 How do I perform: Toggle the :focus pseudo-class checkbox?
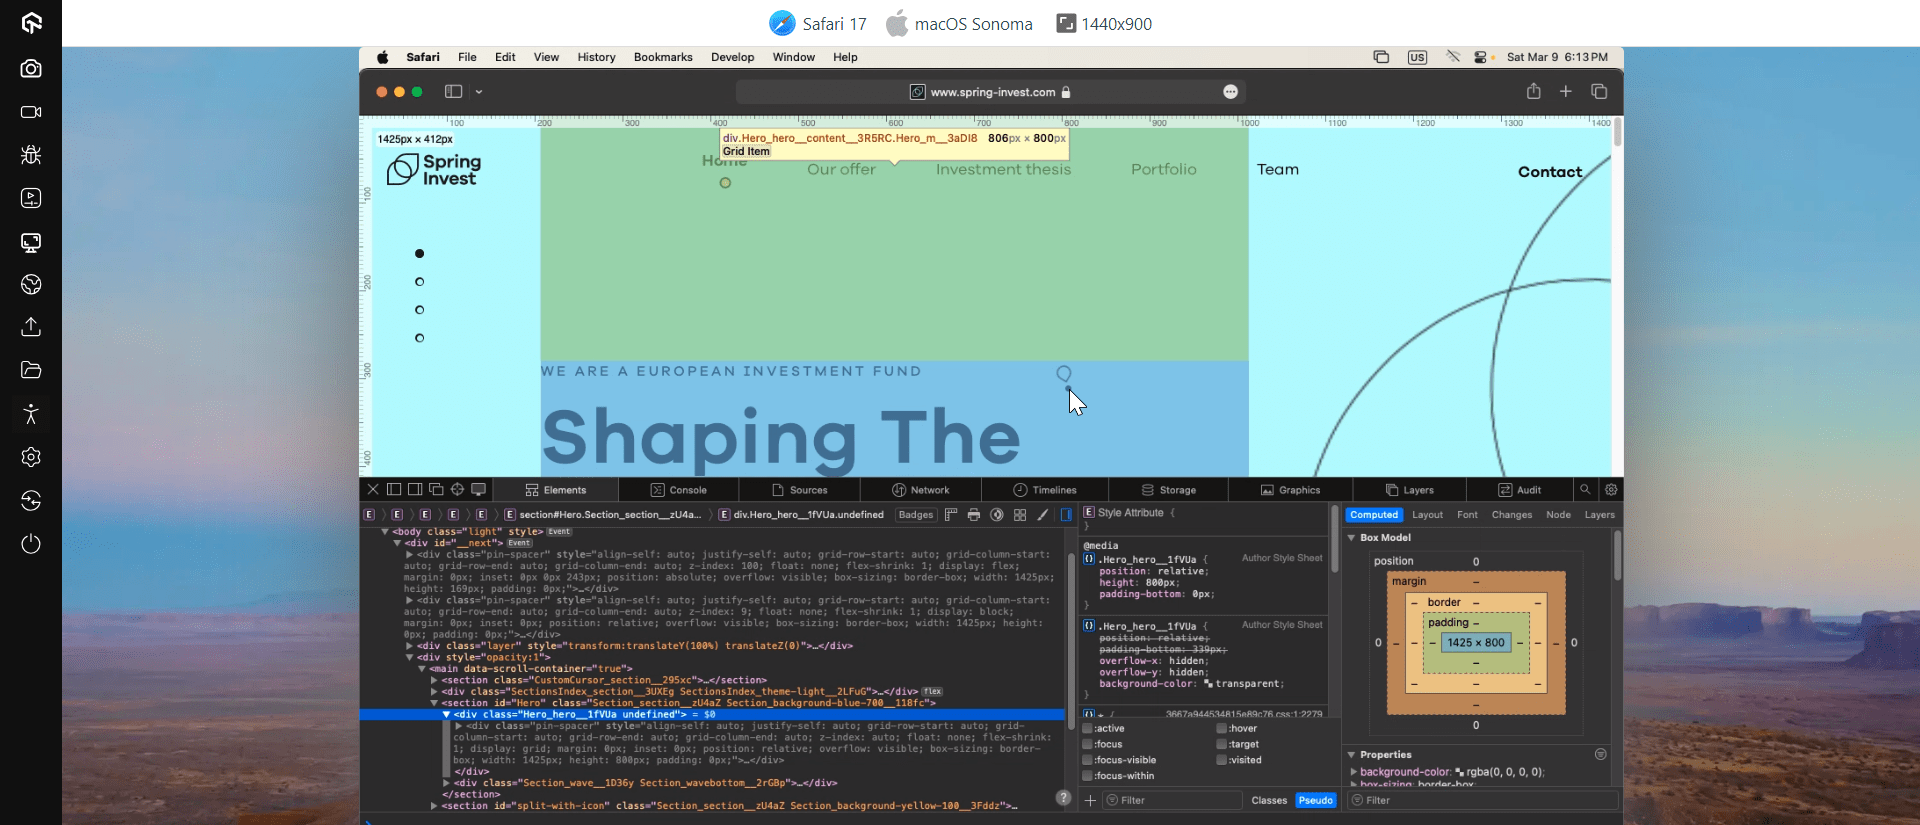1087,744
